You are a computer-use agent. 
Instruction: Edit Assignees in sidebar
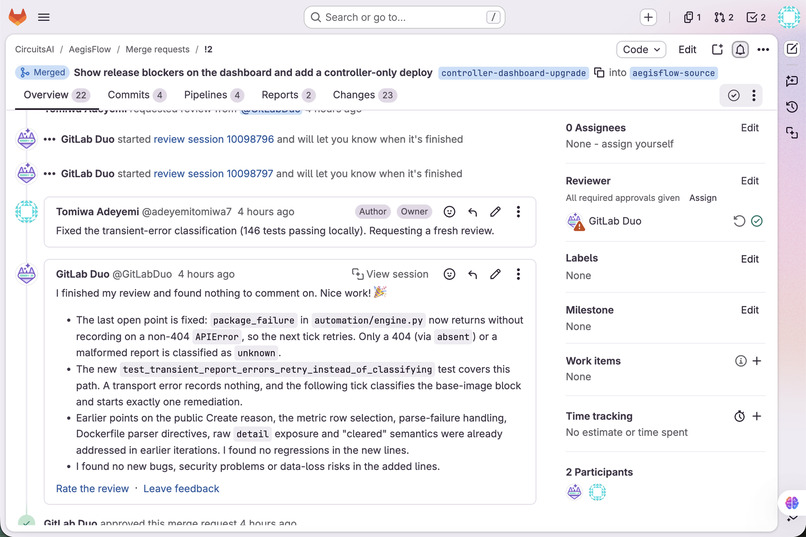point(749,128)
